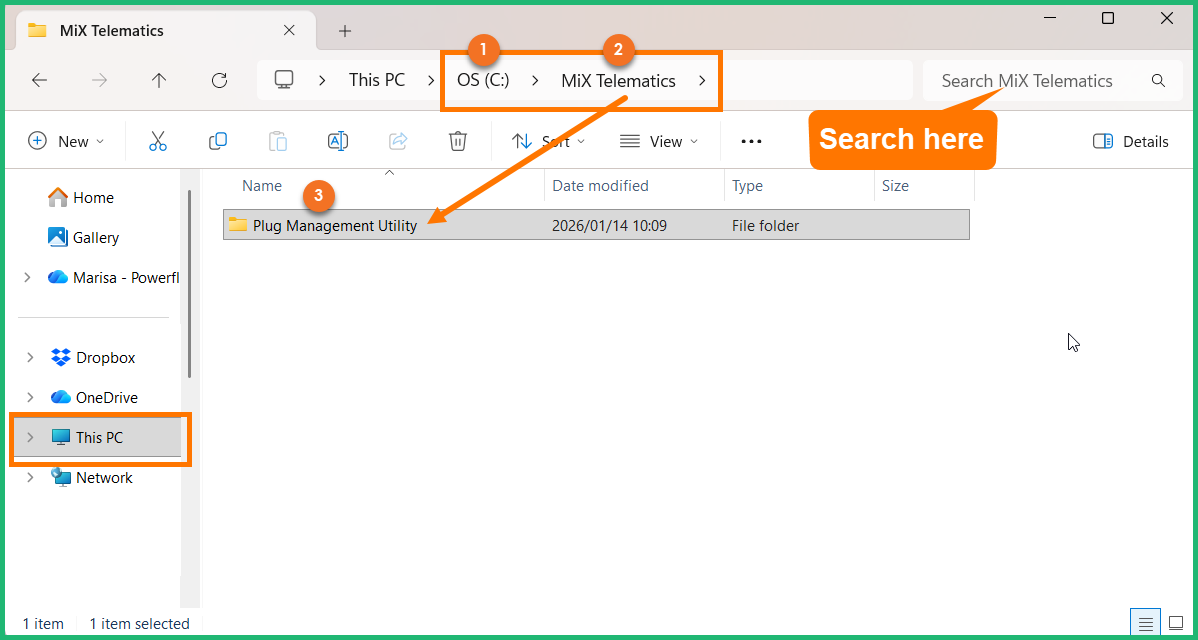Expand the Network tree node
This screenshot has width=1198, height=640.
coord(31,478)
